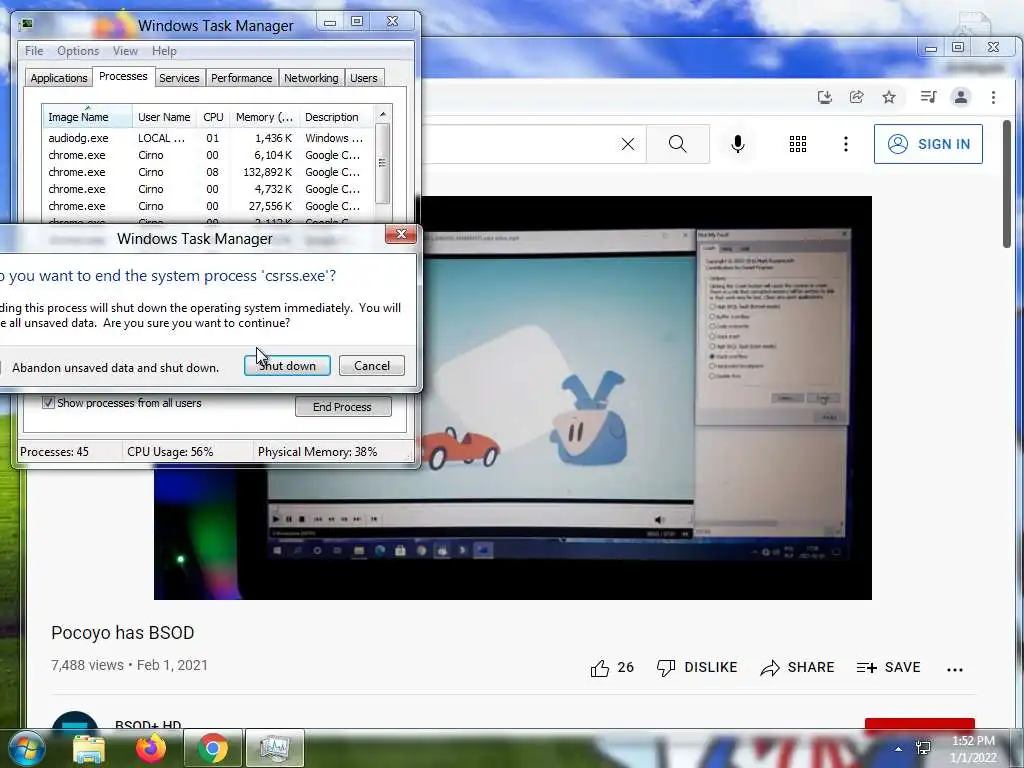This screenshot has height=768, width=1024.
Task: Open Chrome's download page icon
Action: (x=824, y=97)
